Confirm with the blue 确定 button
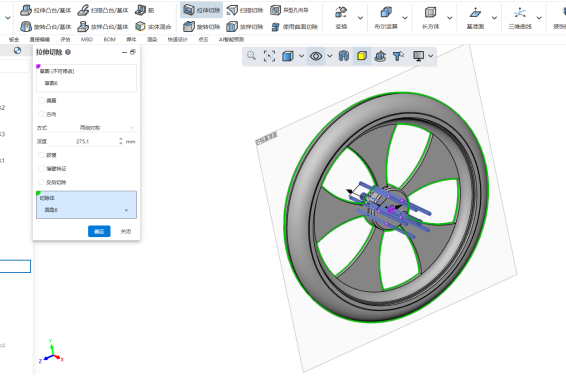 (99, 231)
